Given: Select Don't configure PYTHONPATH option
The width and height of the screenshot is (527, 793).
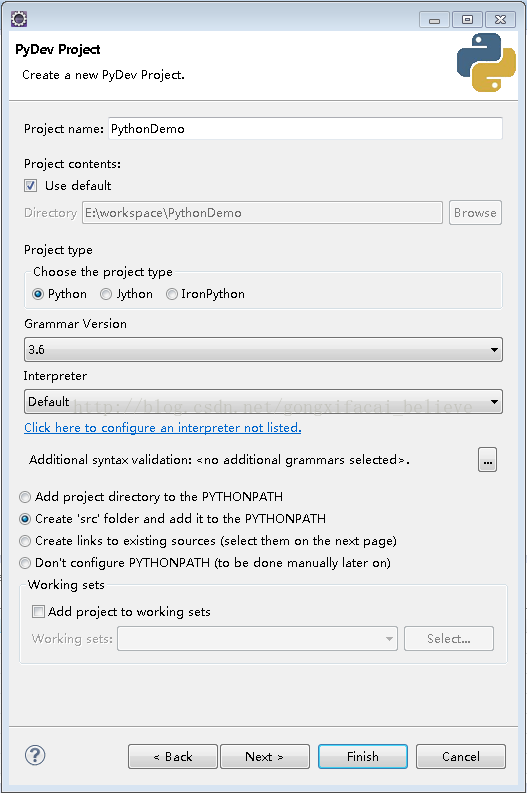Looking at the screenshot, I should point(25,563).
